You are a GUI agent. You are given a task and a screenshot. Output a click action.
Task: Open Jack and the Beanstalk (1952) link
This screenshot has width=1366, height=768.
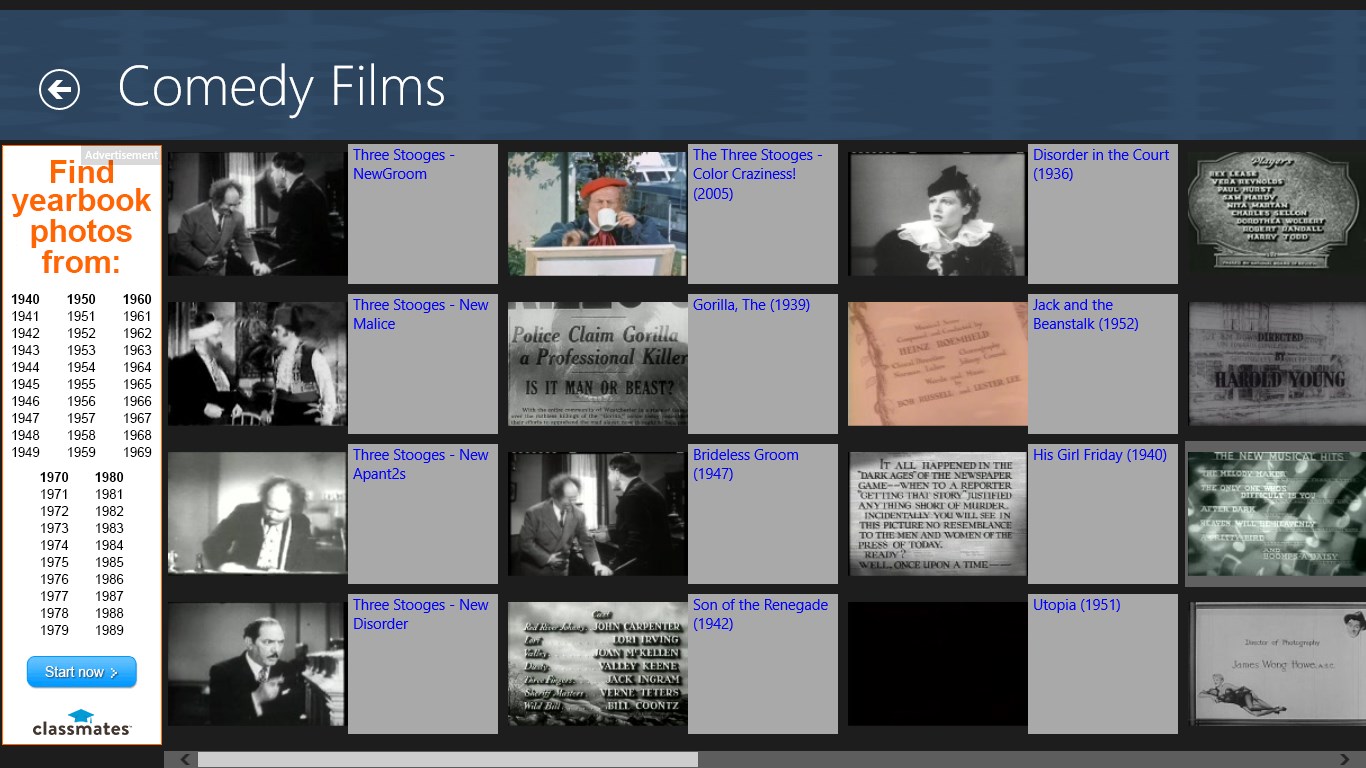click(1086, 314)
